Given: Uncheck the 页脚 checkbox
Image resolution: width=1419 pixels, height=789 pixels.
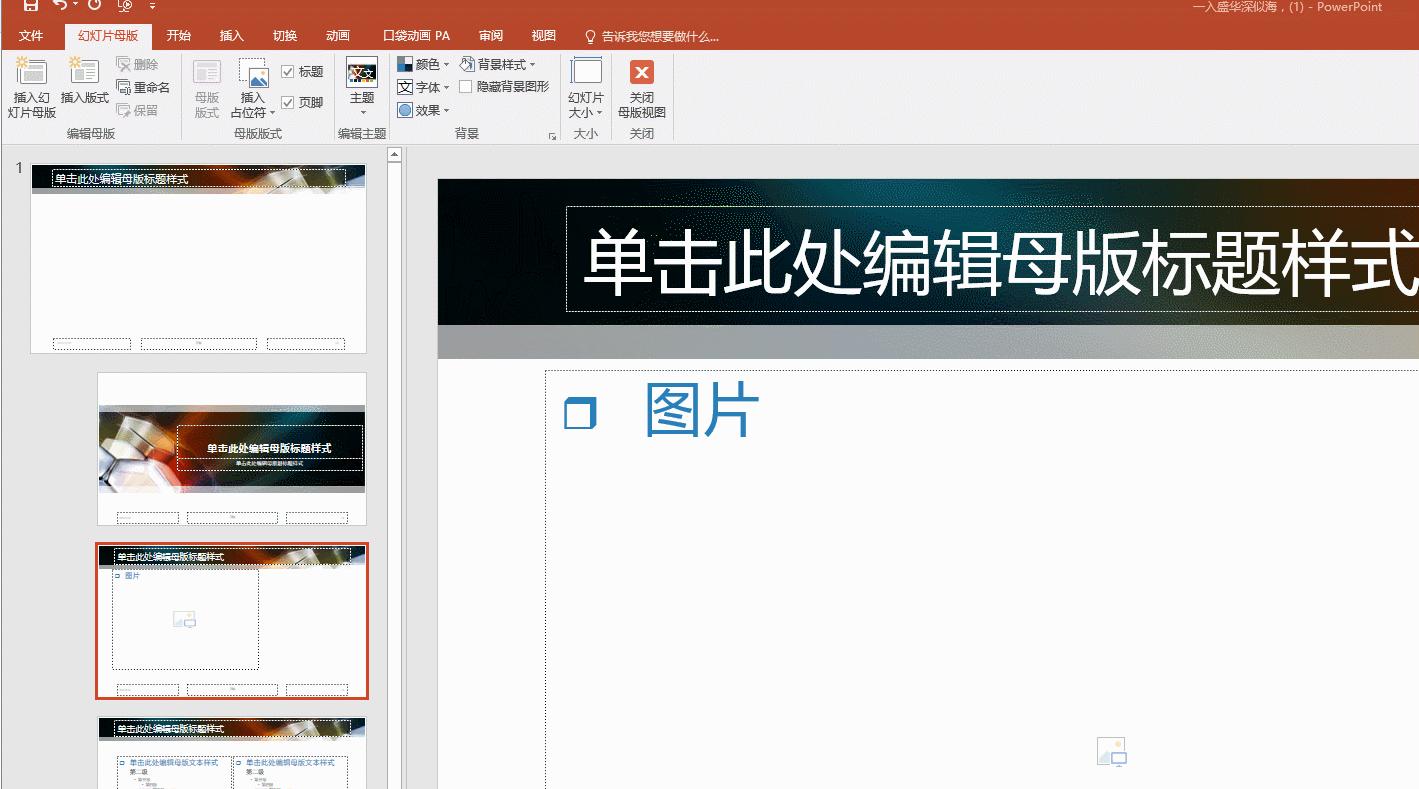Looking at the screenshot, I should click(x=288, y=101).
